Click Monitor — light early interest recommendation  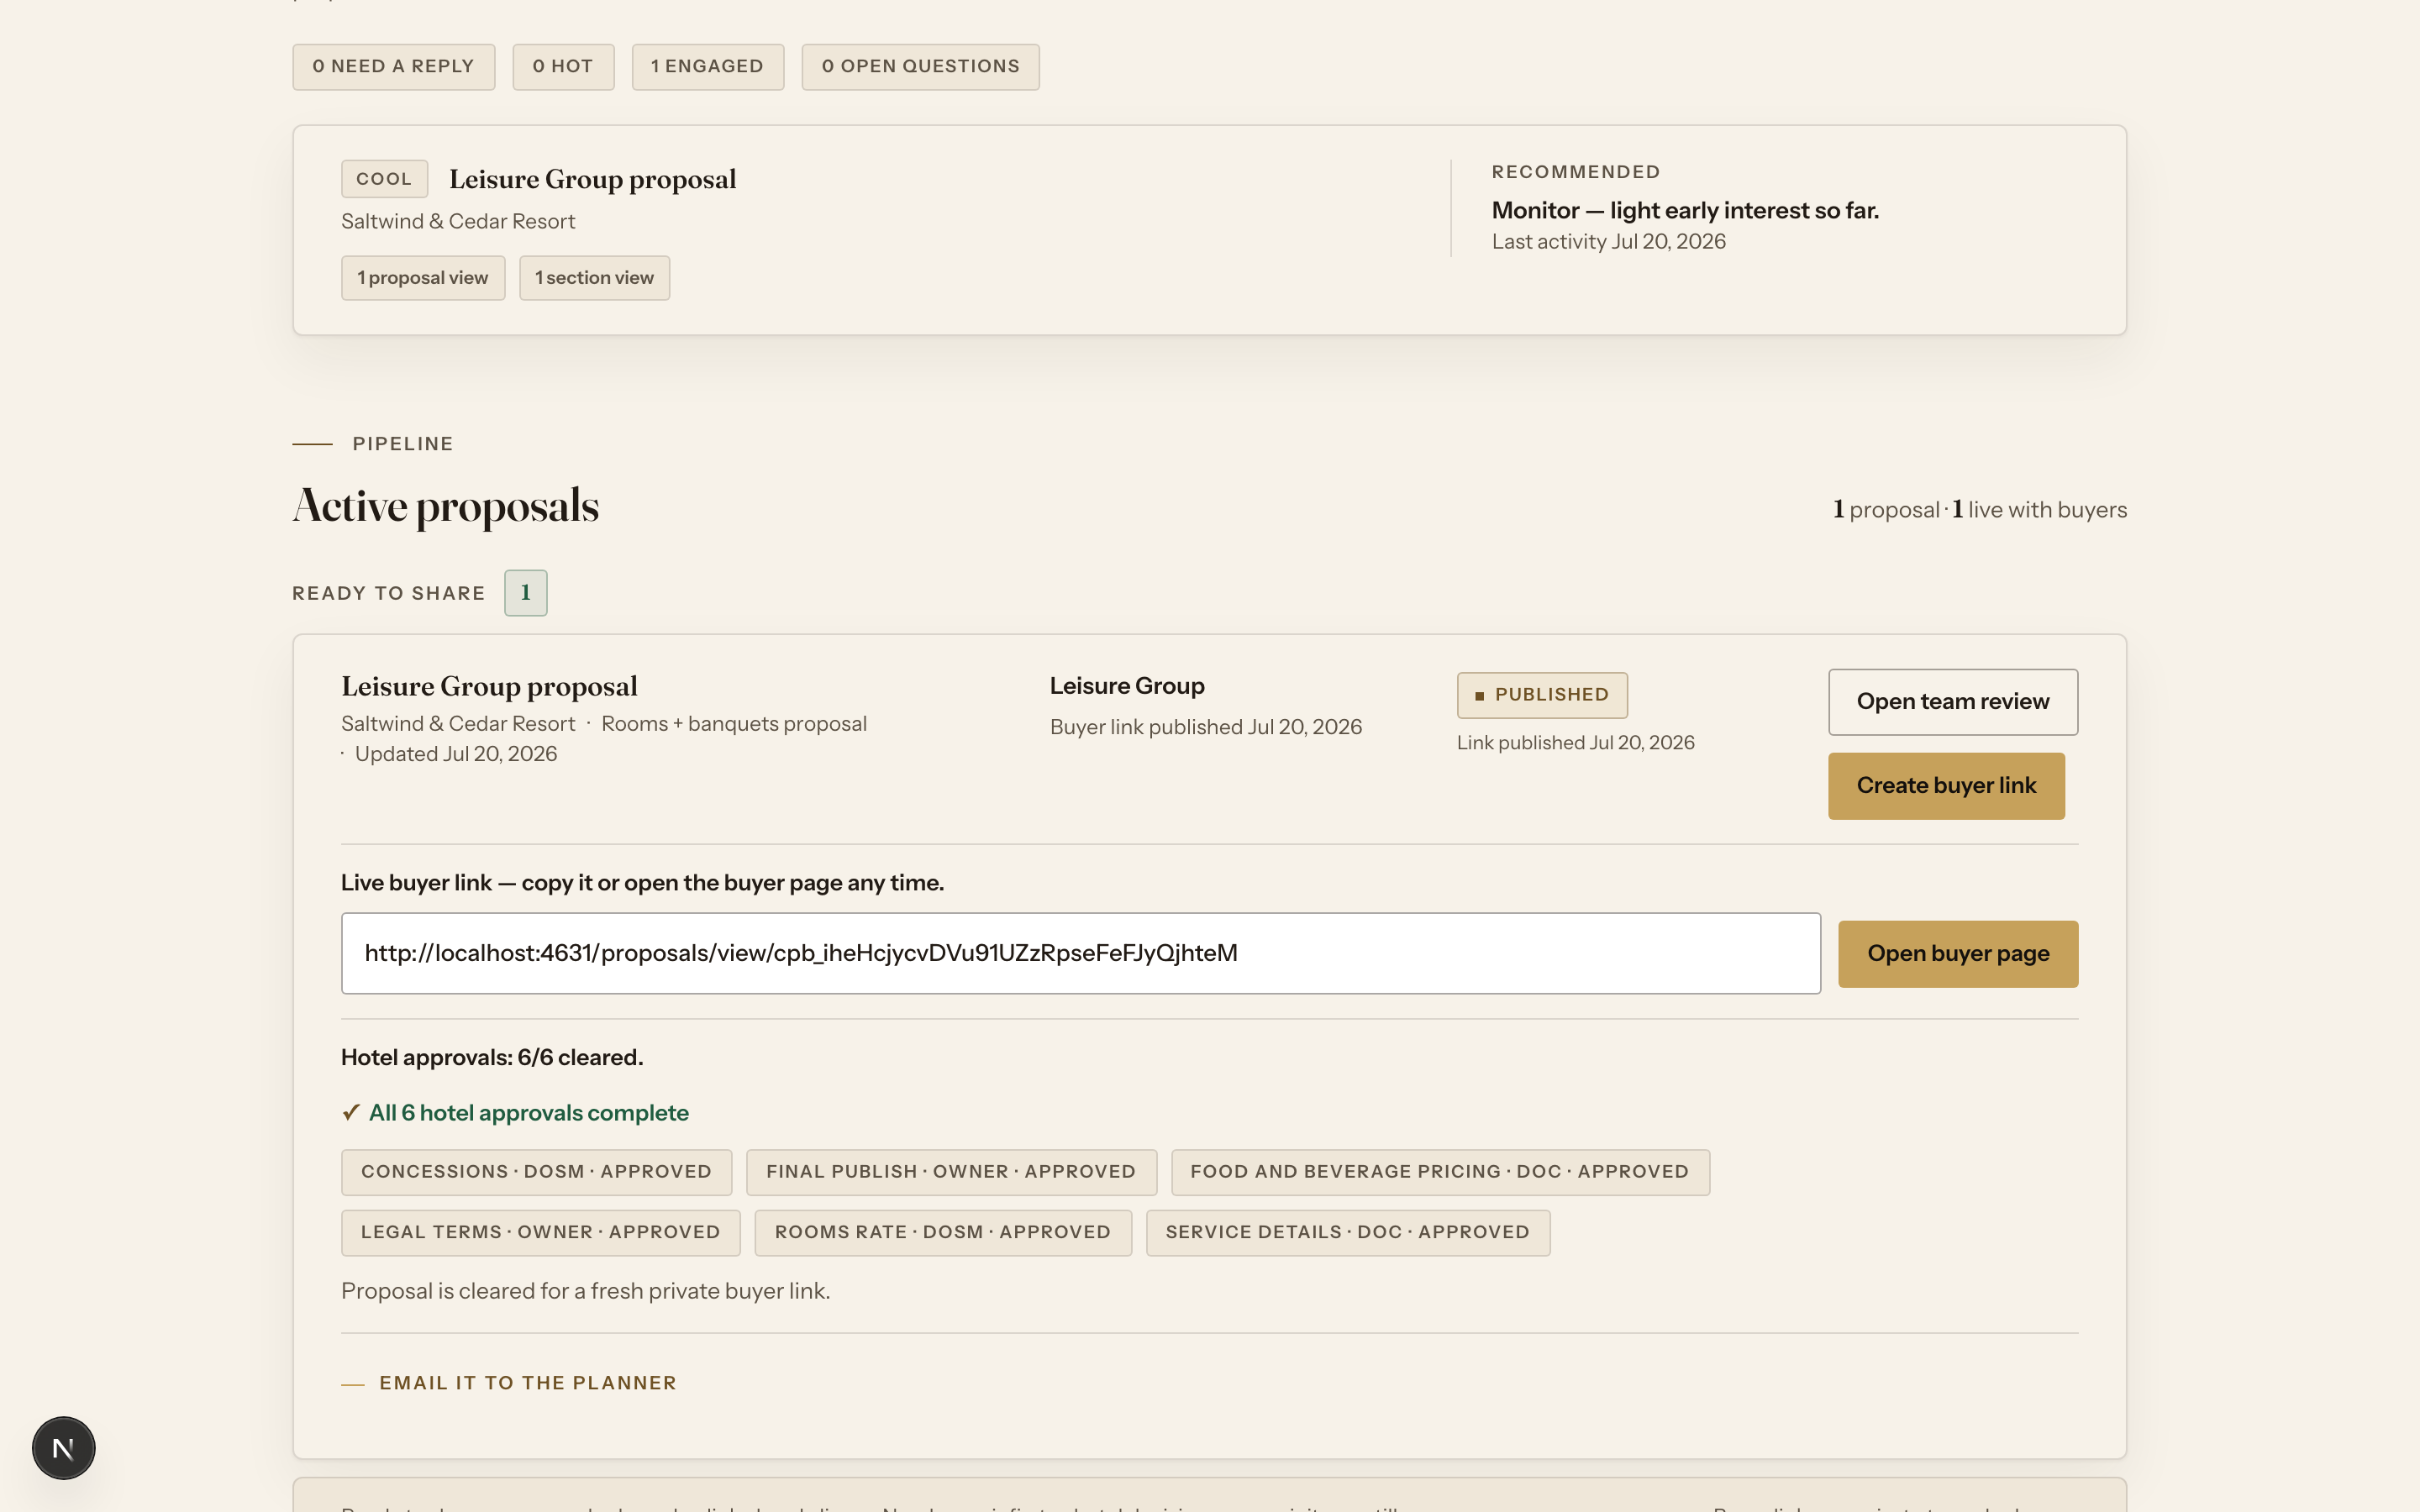[1685, 211]
